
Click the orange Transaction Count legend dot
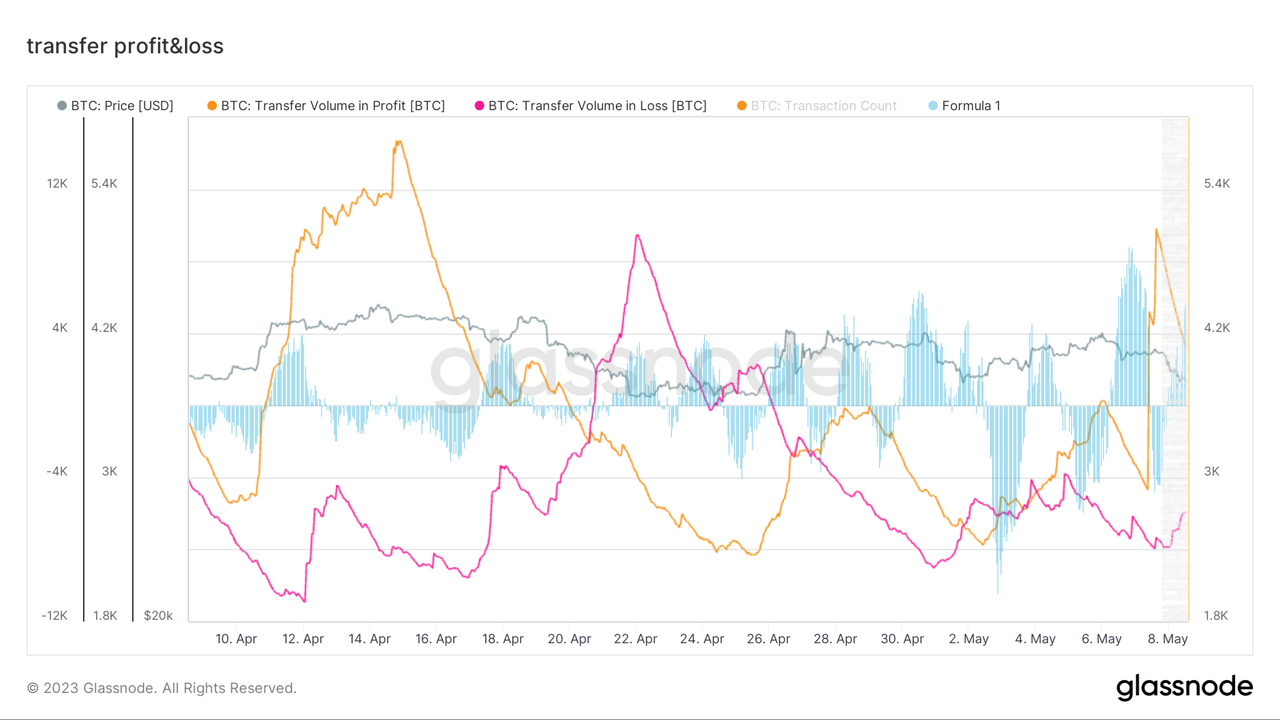[742, 105]
